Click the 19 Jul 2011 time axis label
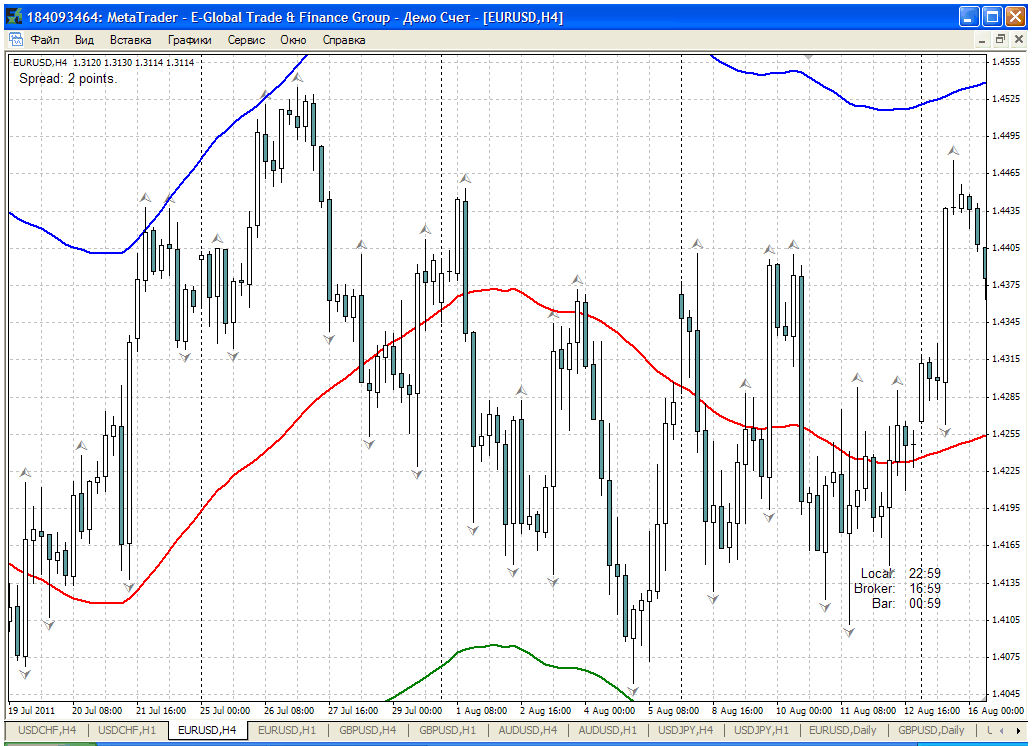The width and height of the screenshot is (1032, 746). point(32,710)
